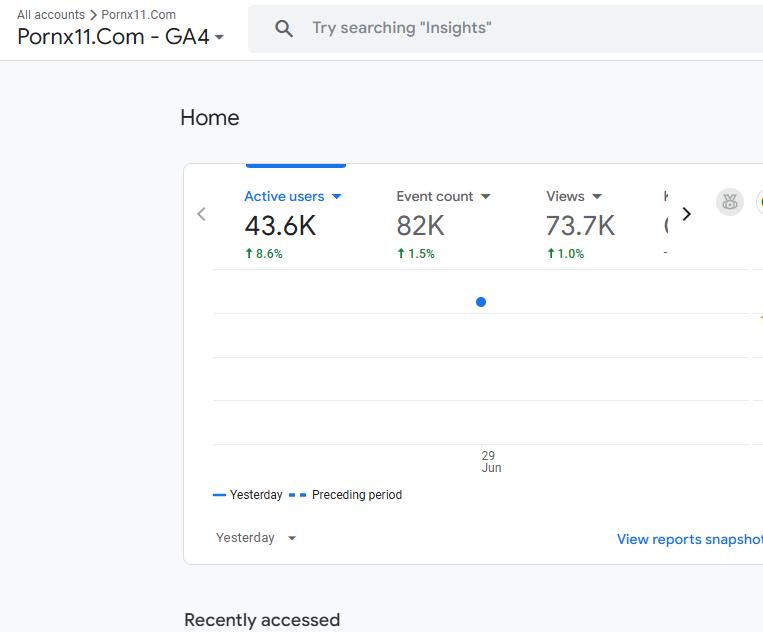763x632 pixels.
Task: Click the 29 Jun axis label
Action: click(490, 461)
